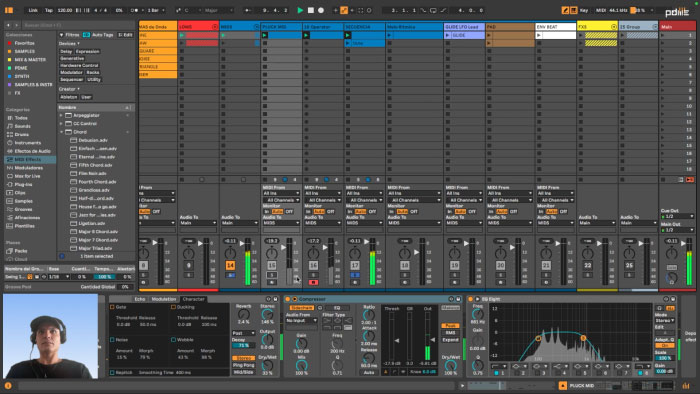Collapse the Devices filter group
This screenshot has height=394, width=700.
(x=69, y=43)
